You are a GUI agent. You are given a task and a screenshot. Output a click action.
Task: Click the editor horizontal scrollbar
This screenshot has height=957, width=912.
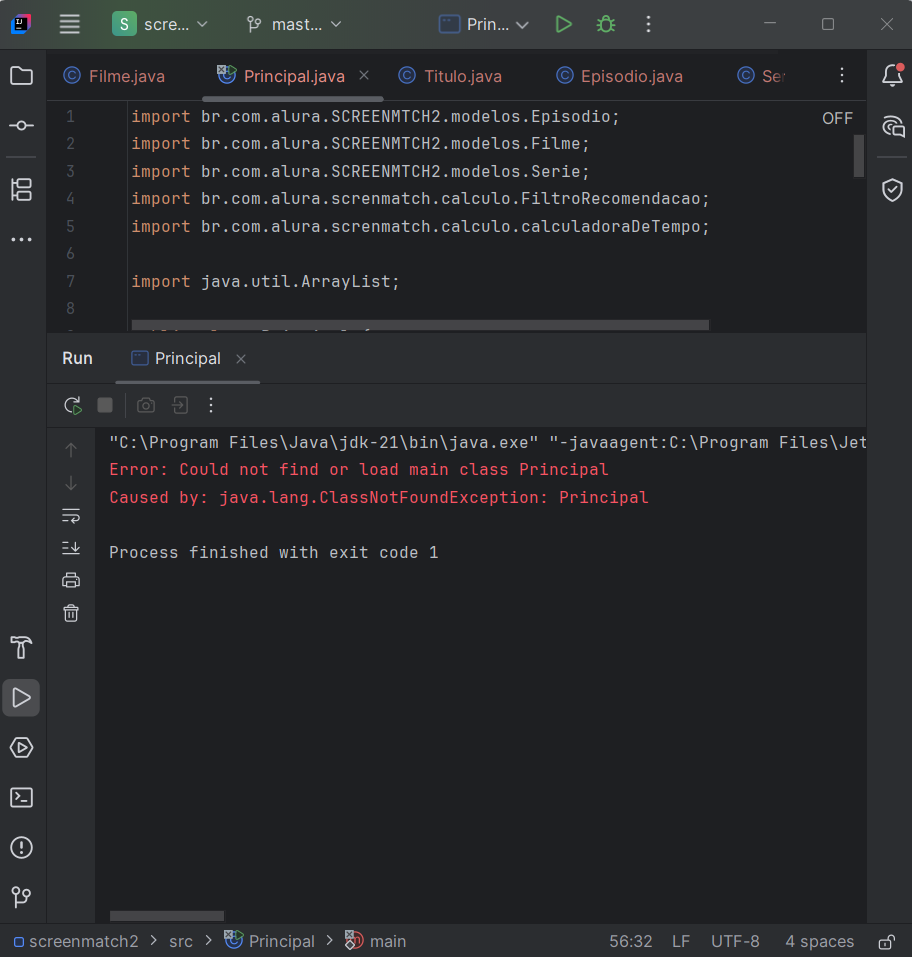coord(420,325)
